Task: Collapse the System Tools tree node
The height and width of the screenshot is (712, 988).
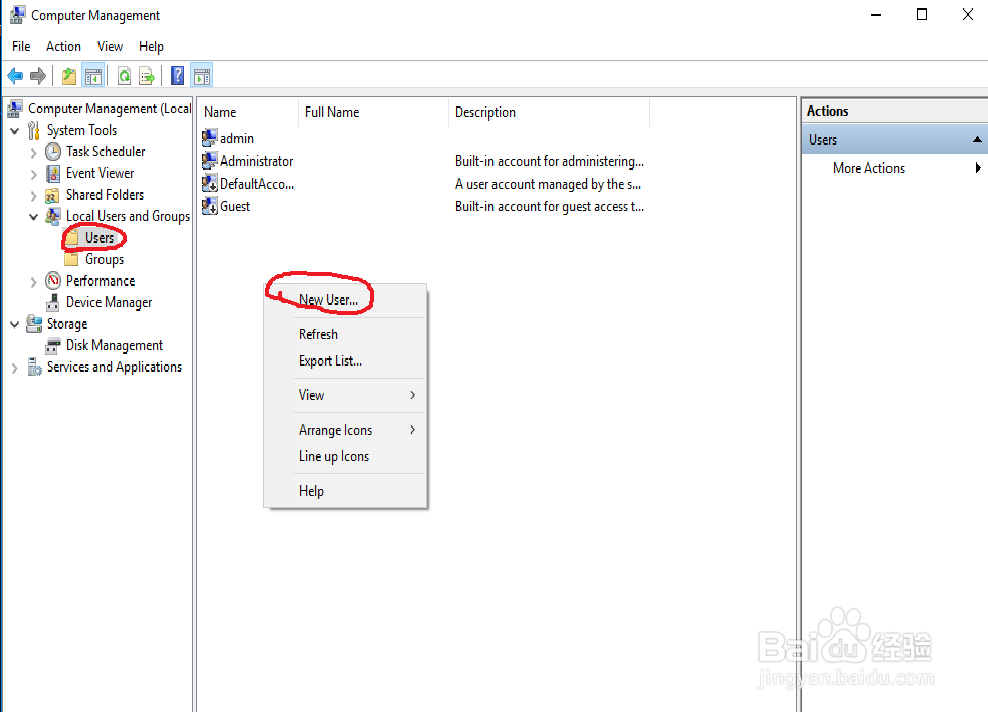Action: tap(14, 131)
